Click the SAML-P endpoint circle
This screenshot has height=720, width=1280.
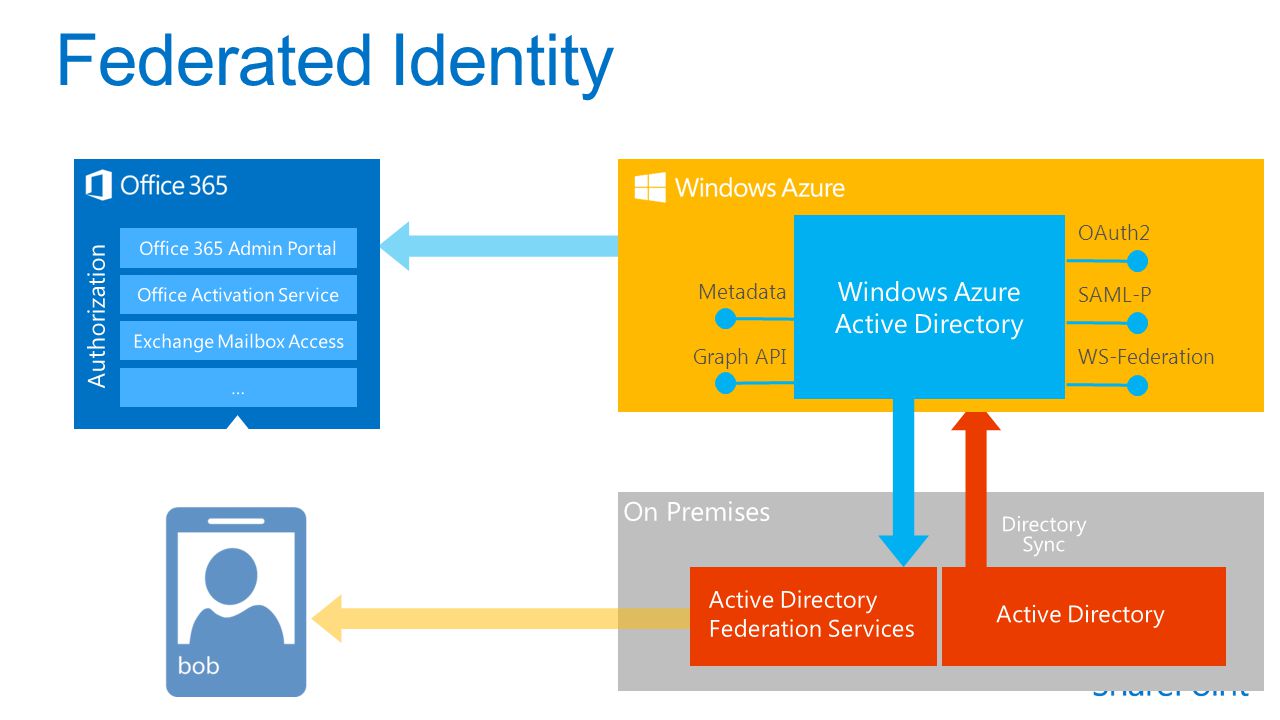click(1137, 324)
